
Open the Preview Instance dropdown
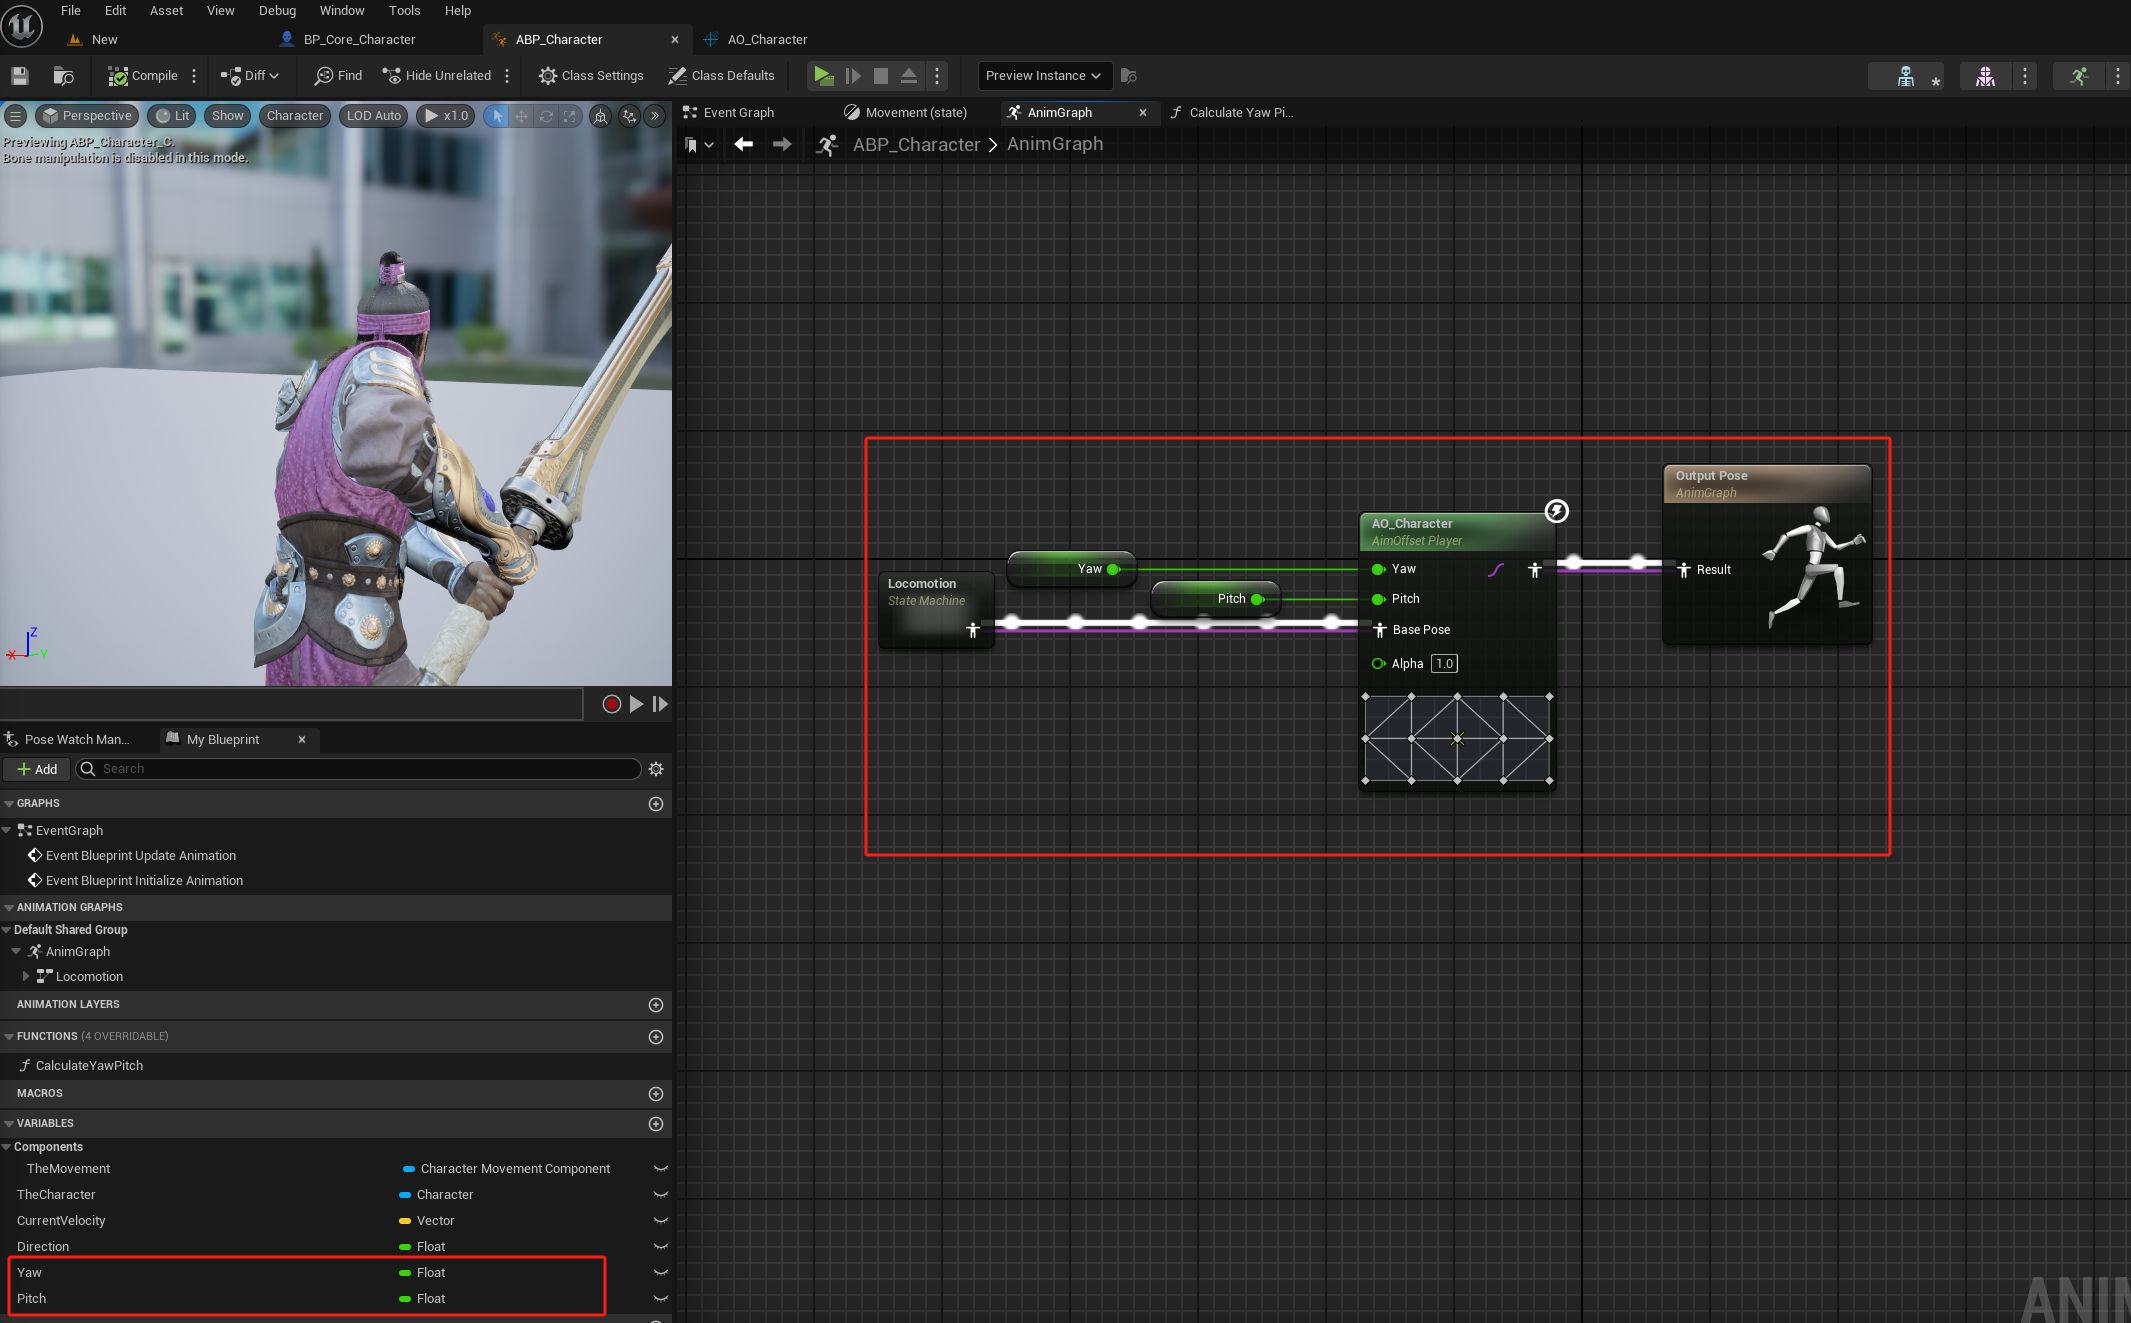tap(1043, 76)
